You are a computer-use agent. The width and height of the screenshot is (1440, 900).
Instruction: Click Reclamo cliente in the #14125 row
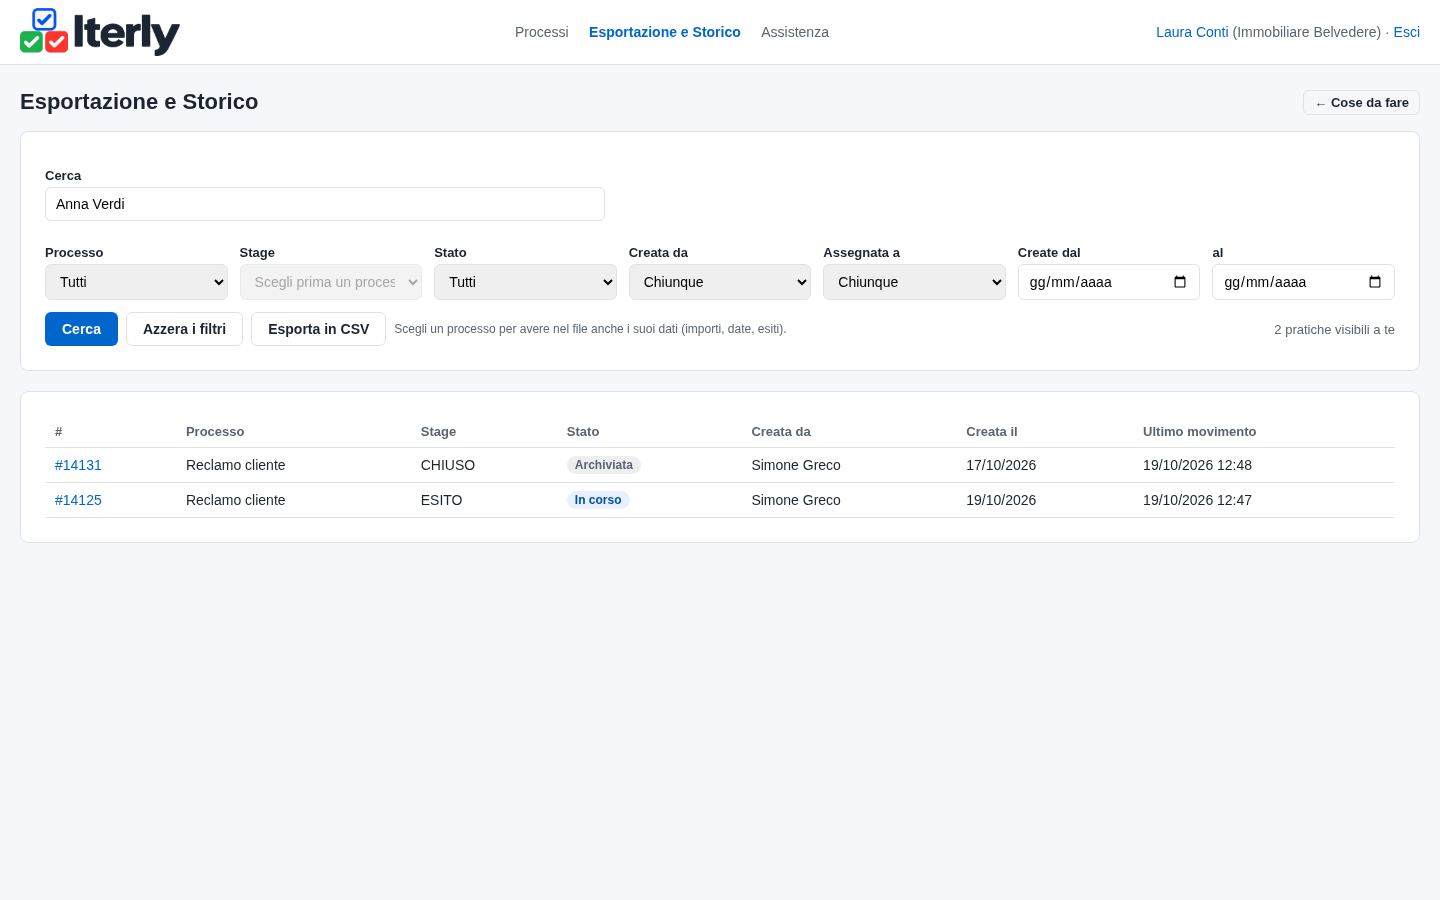click(x=235, y=500)
